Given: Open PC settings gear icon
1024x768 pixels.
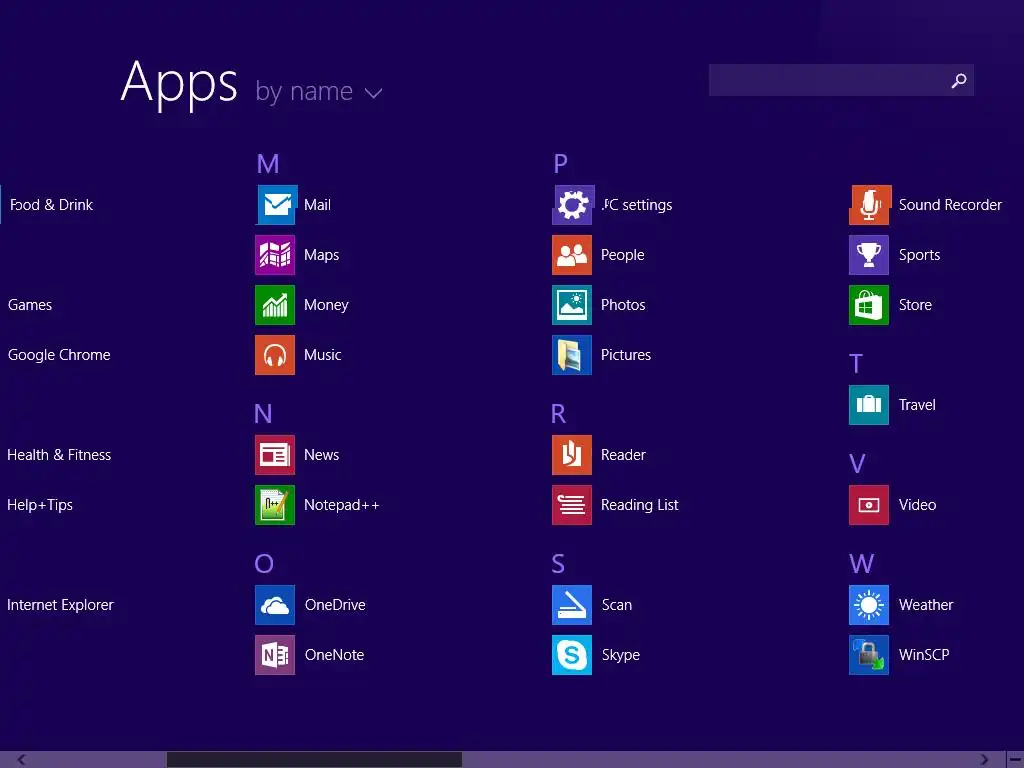Looking at the screenshot, I should 572,204.
